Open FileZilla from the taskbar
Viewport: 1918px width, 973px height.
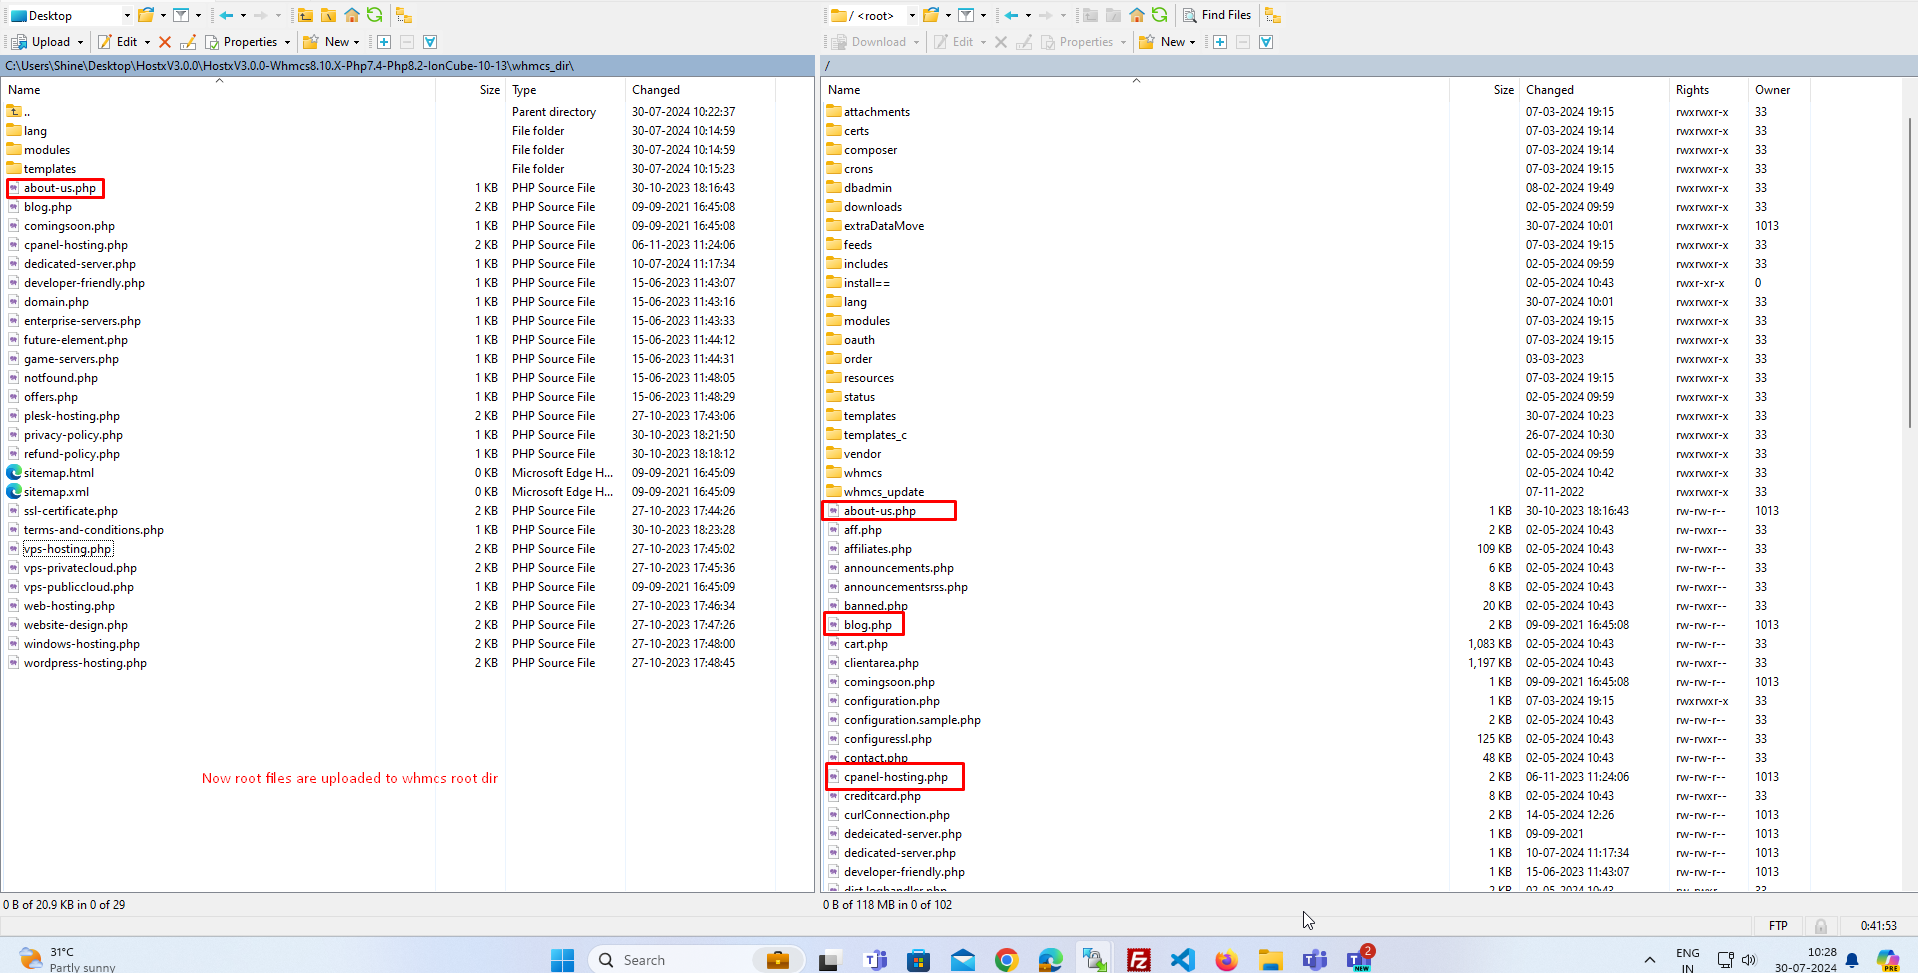1138,960
